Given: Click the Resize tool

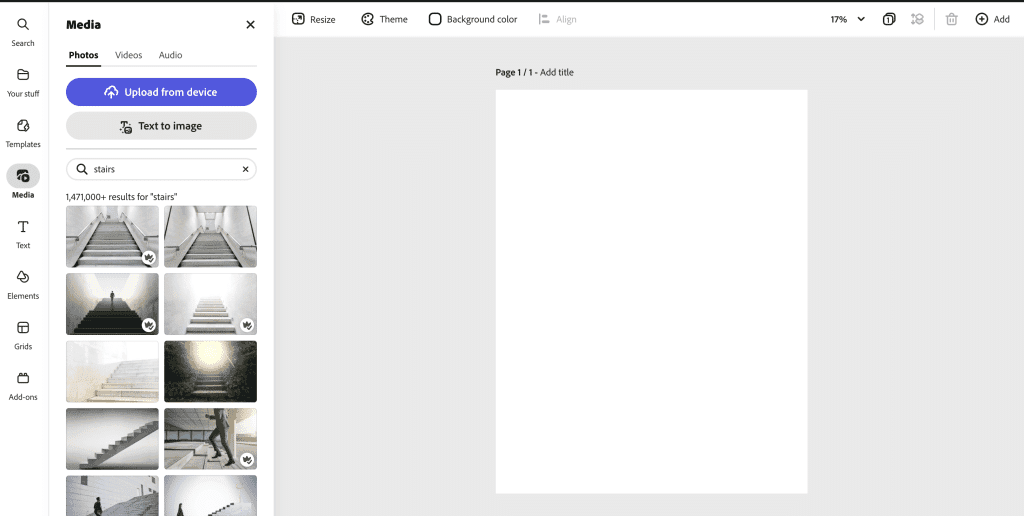Looking at the screenshot, I should (x=313, y=20).
